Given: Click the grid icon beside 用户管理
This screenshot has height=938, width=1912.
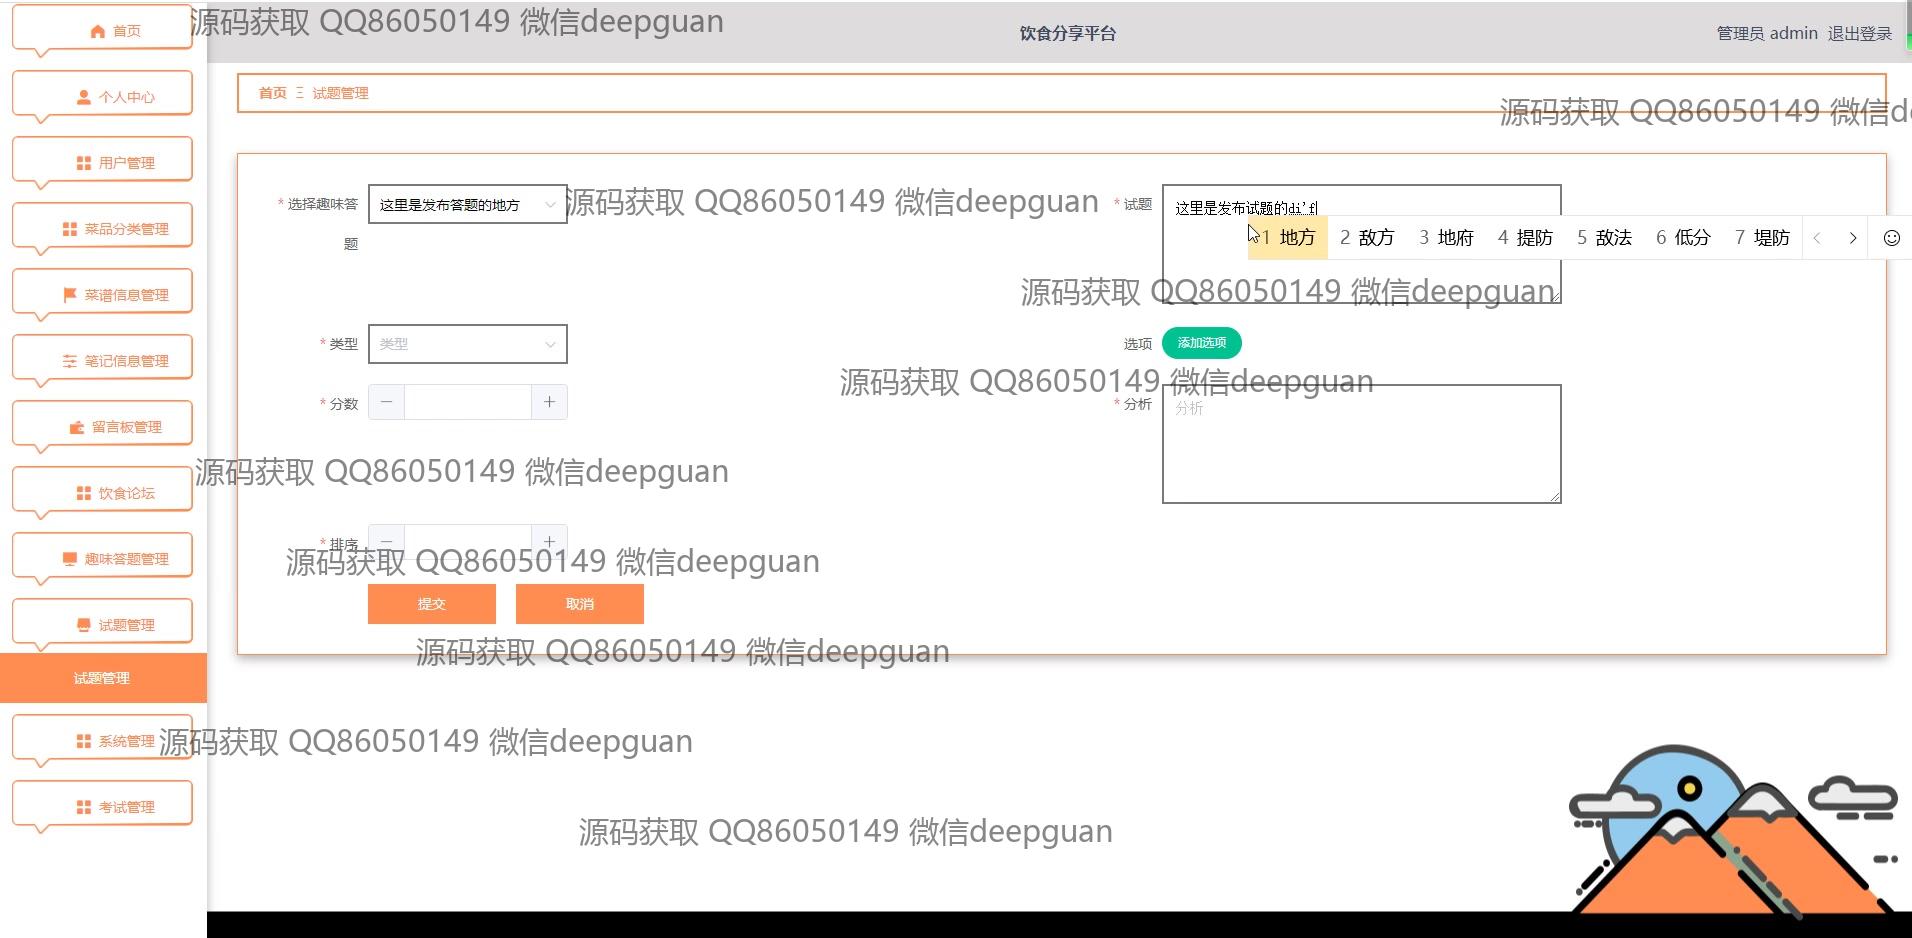Looking at the screenshot, I should click(83, 163).
